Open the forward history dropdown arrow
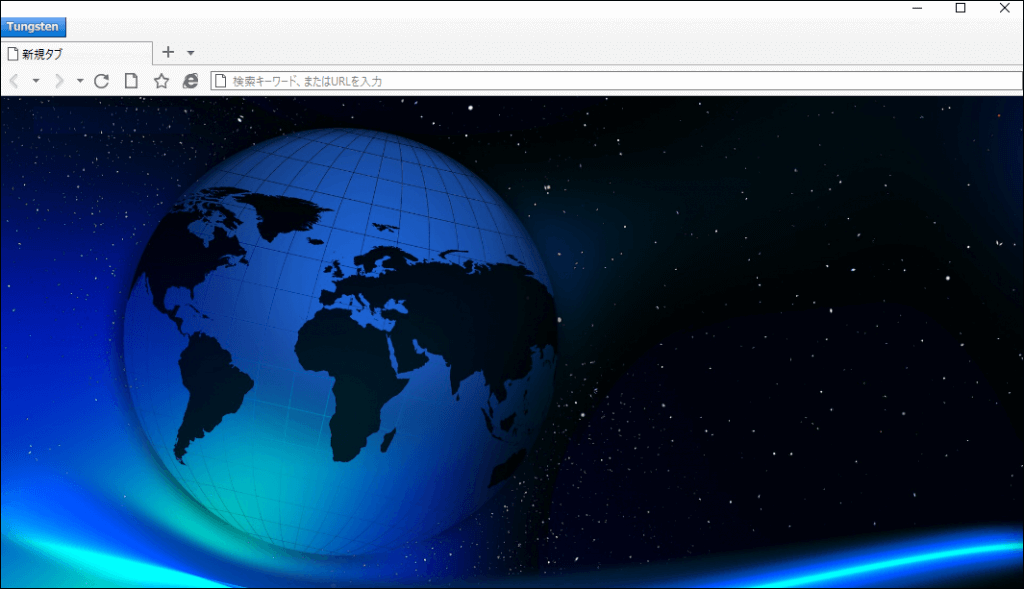The image size is (1024, 589). click(x=80, y=81)
